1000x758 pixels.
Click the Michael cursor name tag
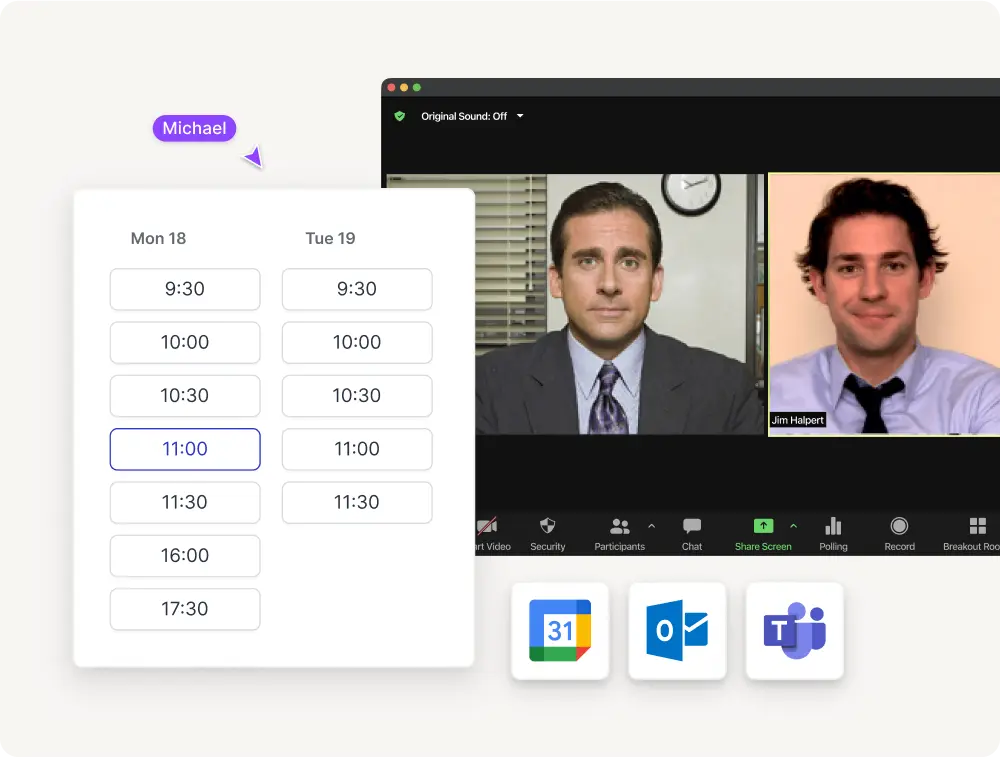[x=195, y=128]
